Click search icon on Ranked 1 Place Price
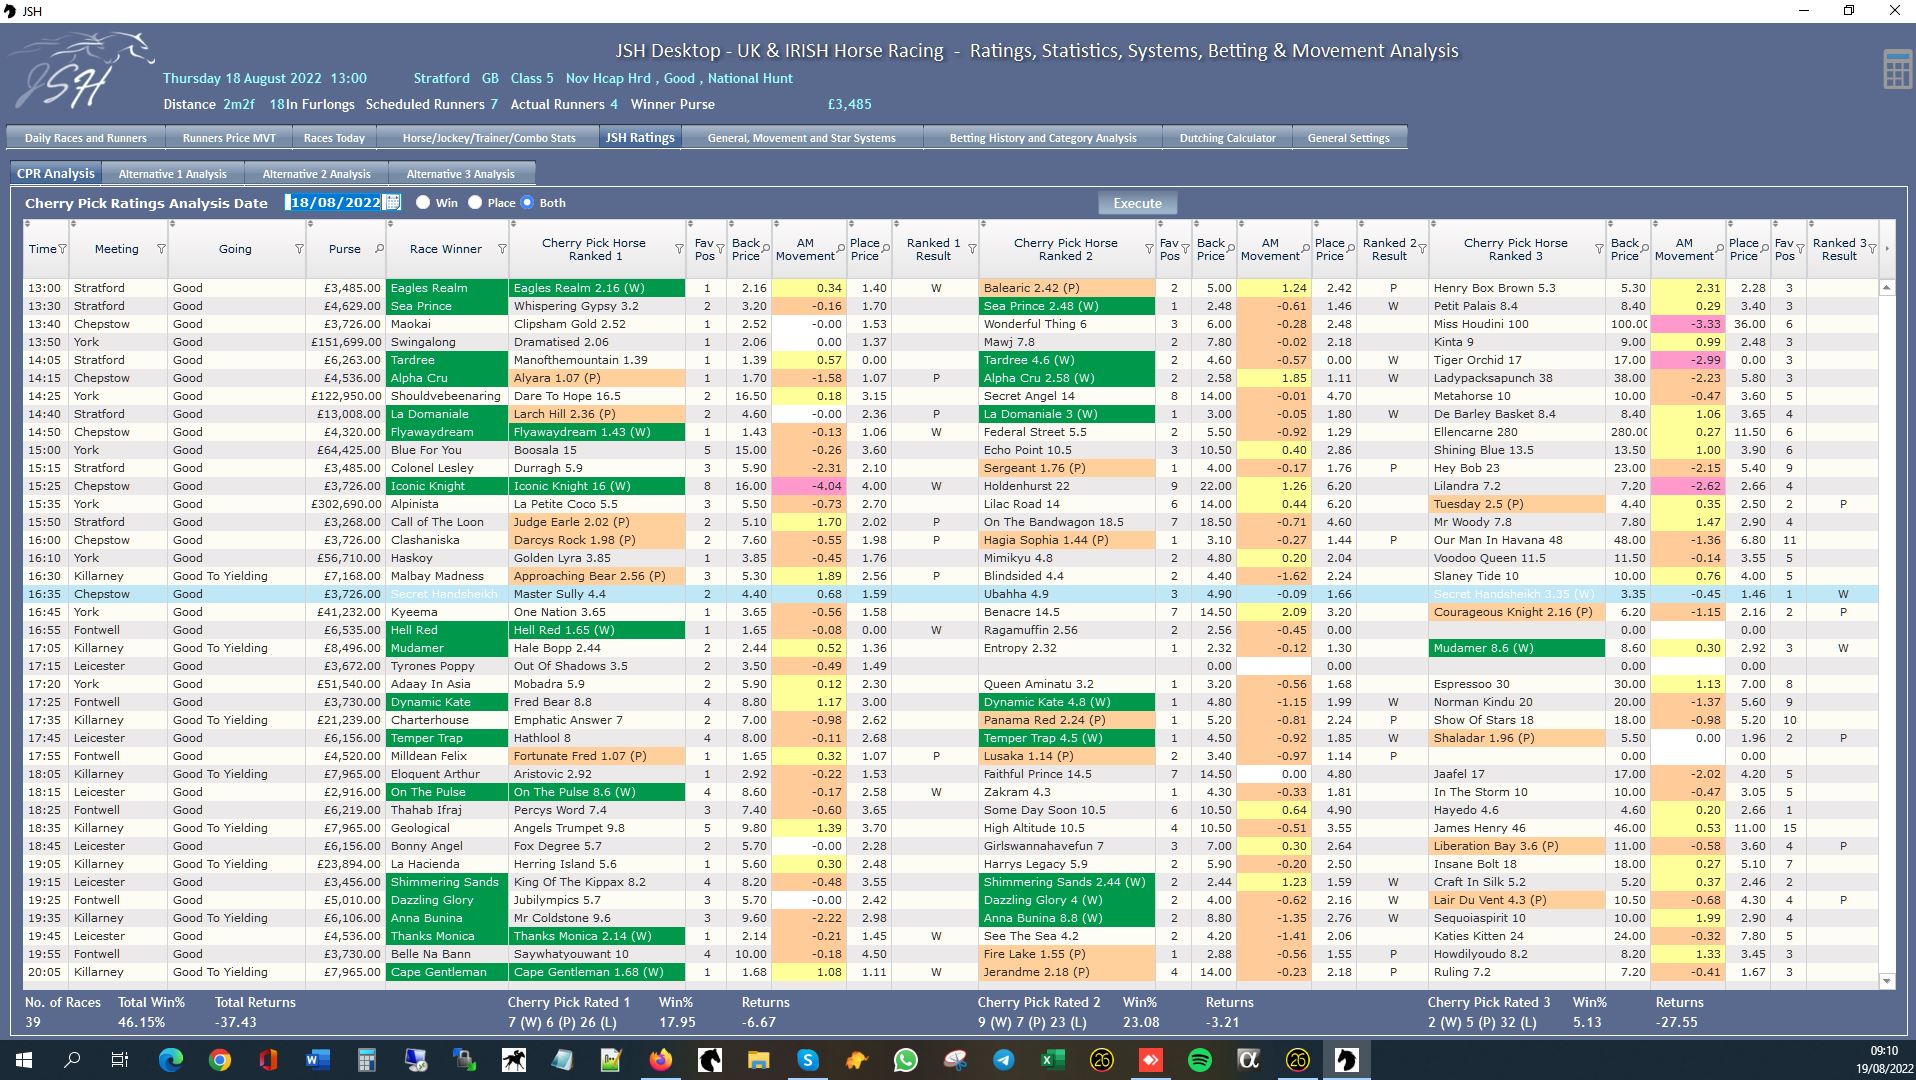 (885, 247)
